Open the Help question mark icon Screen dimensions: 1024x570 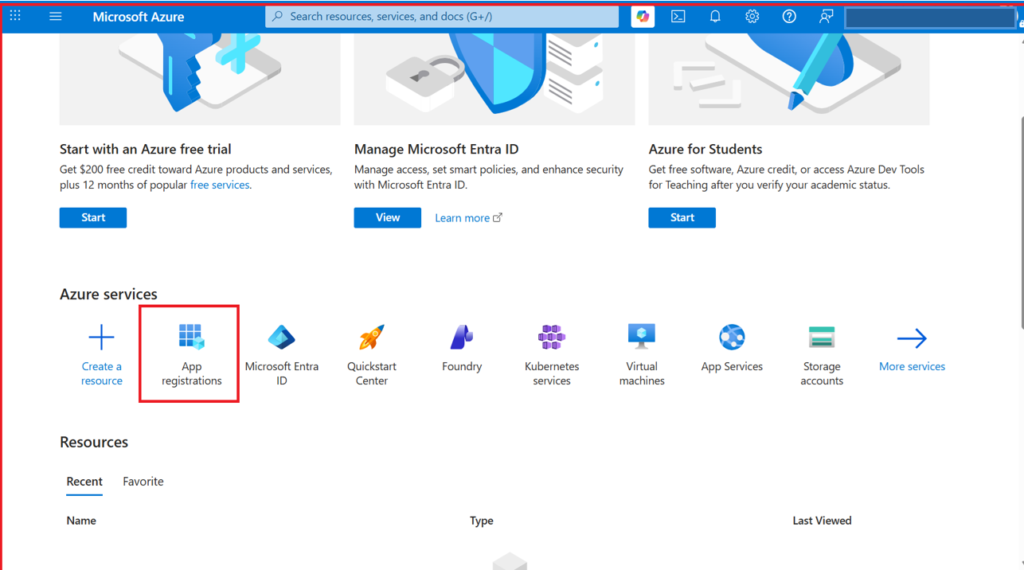coord(789,17)
